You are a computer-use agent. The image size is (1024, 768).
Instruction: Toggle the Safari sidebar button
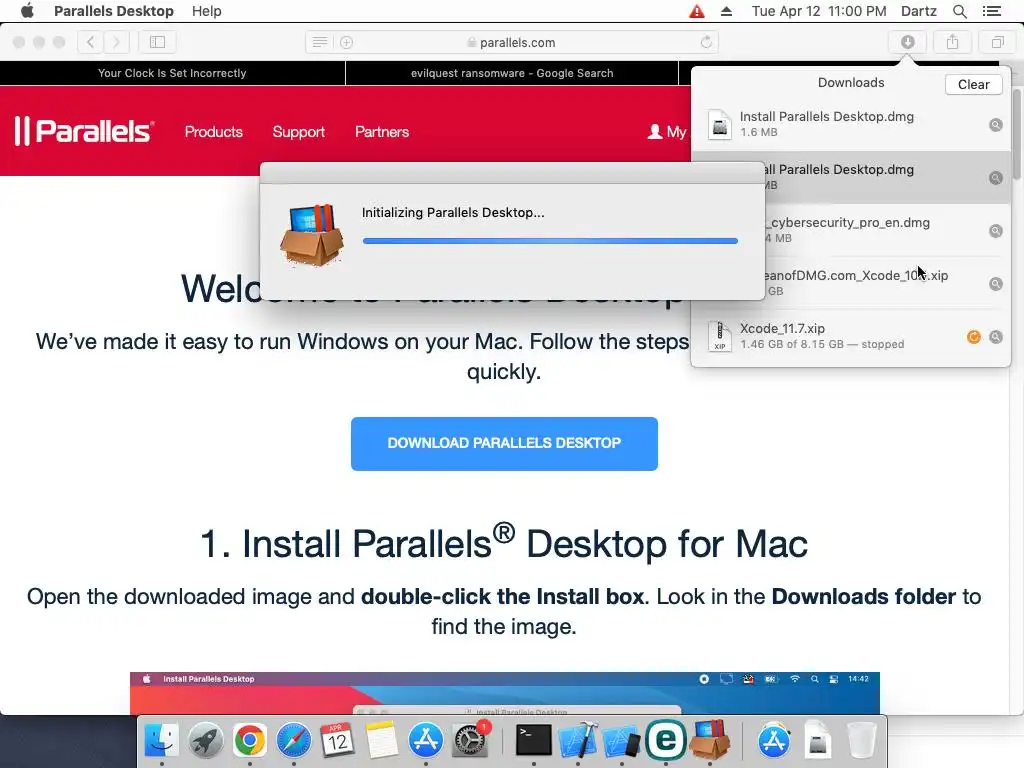coord(157,42)
